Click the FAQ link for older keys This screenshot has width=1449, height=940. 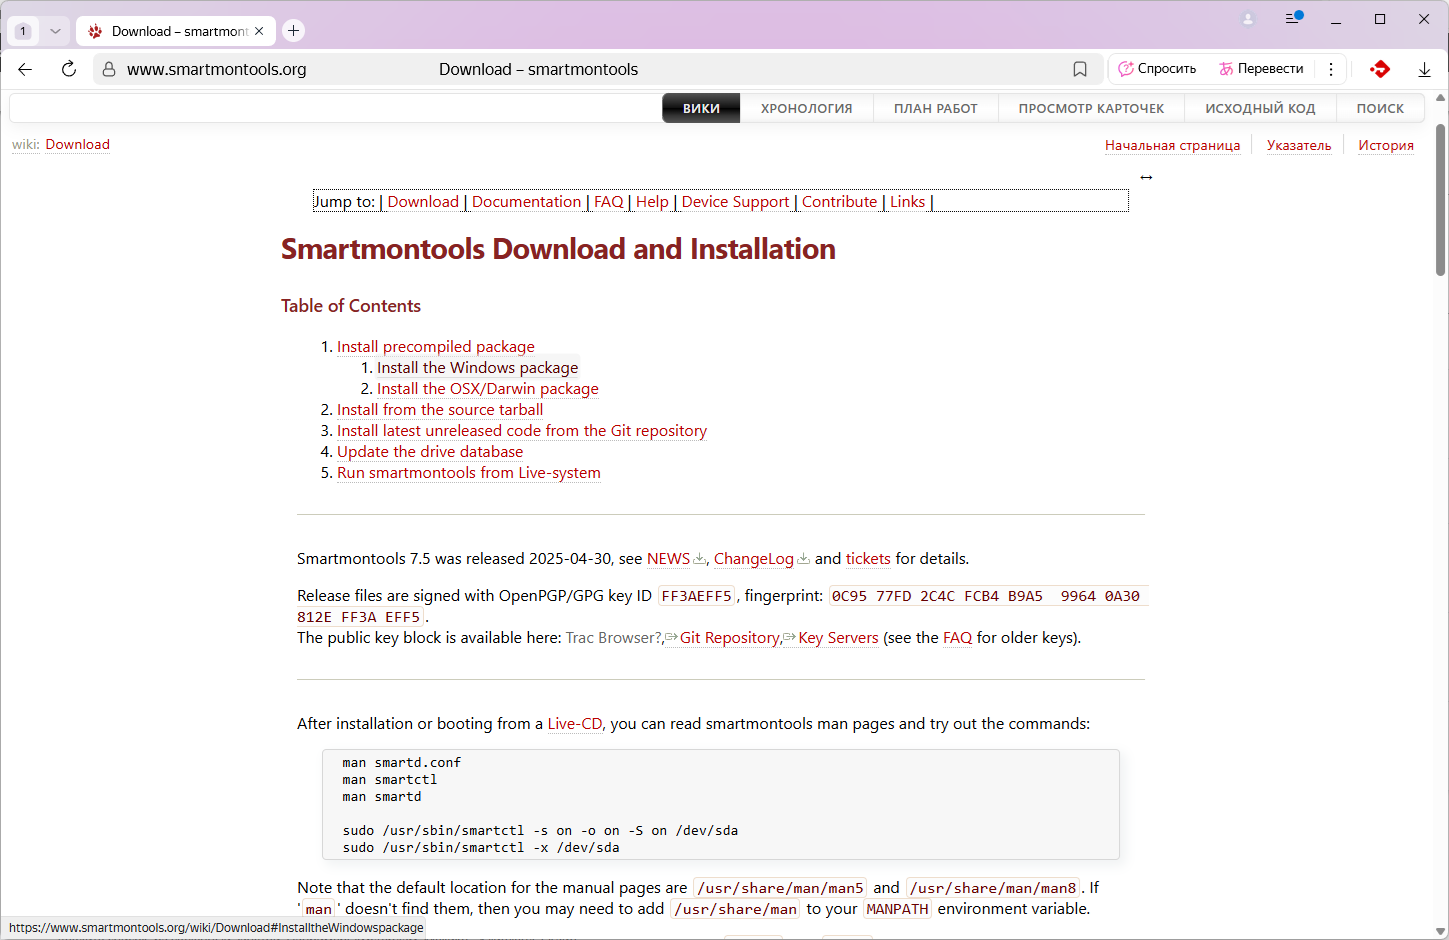(x=957, y=638)
